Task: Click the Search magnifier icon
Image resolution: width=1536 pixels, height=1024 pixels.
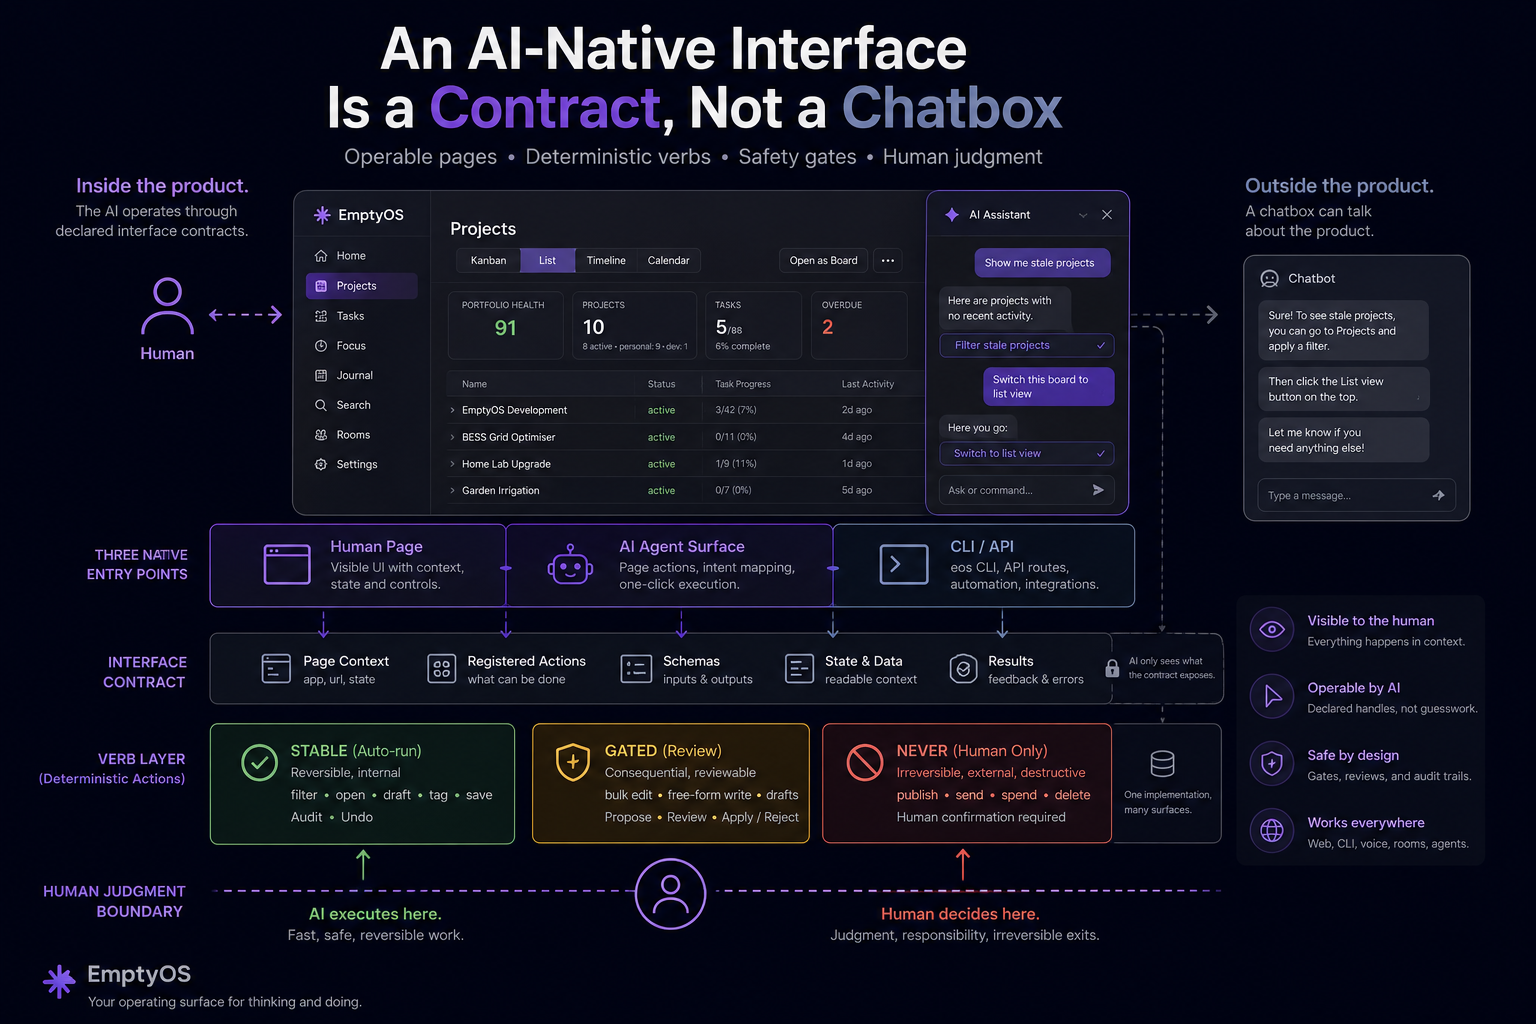Action: coord(321,405)
